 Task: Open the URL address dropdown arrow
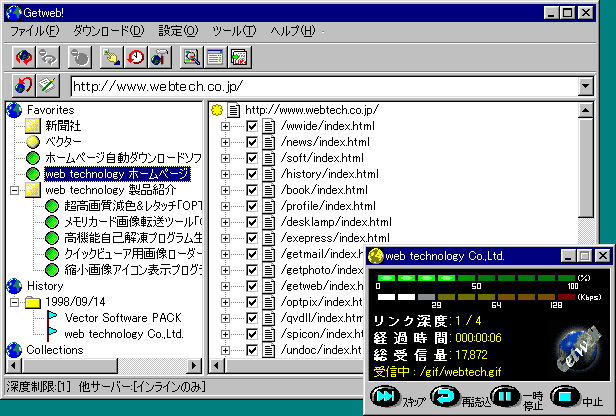pos(585,86)
